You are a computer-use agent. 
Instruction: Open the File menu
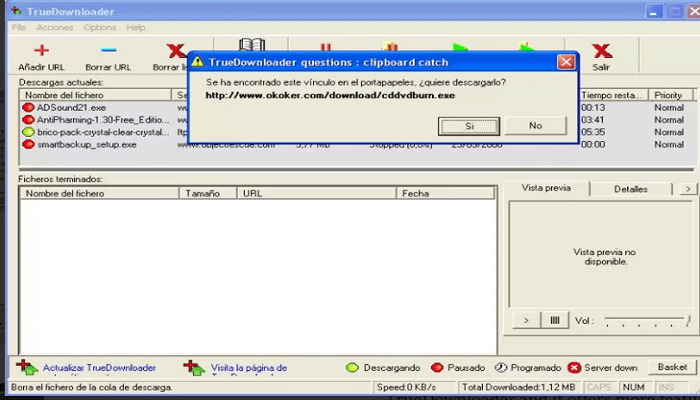tap(19, 28)
